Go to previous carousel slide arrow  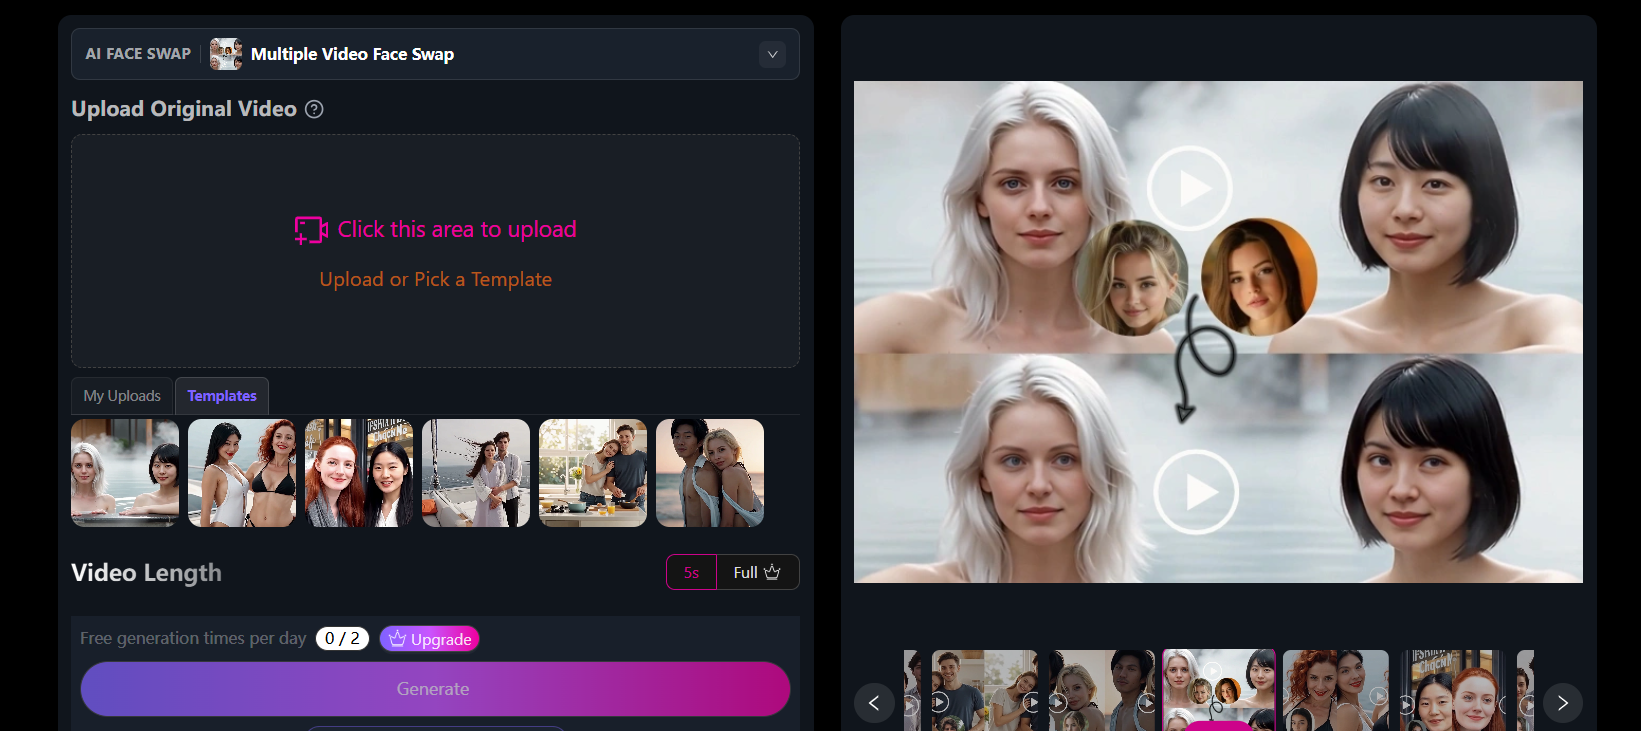click(x=874, y=703)
